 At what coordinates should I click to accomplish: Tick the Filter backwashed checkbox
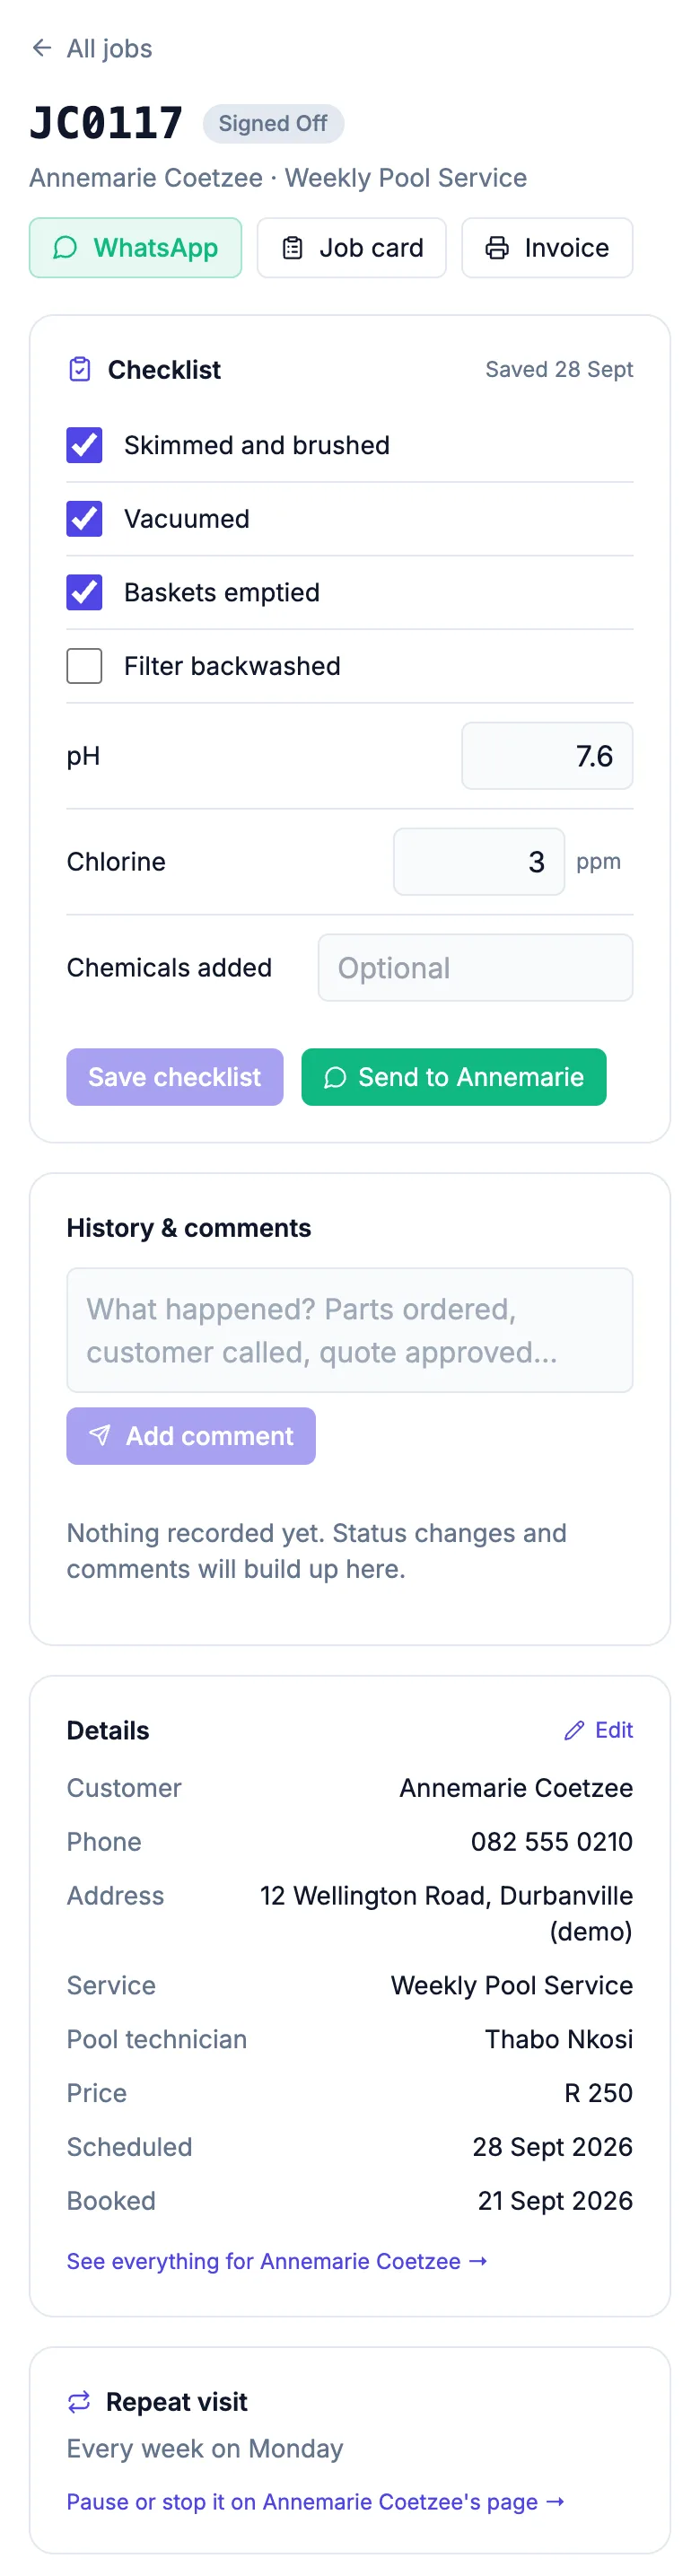click(x=84, y=666)
